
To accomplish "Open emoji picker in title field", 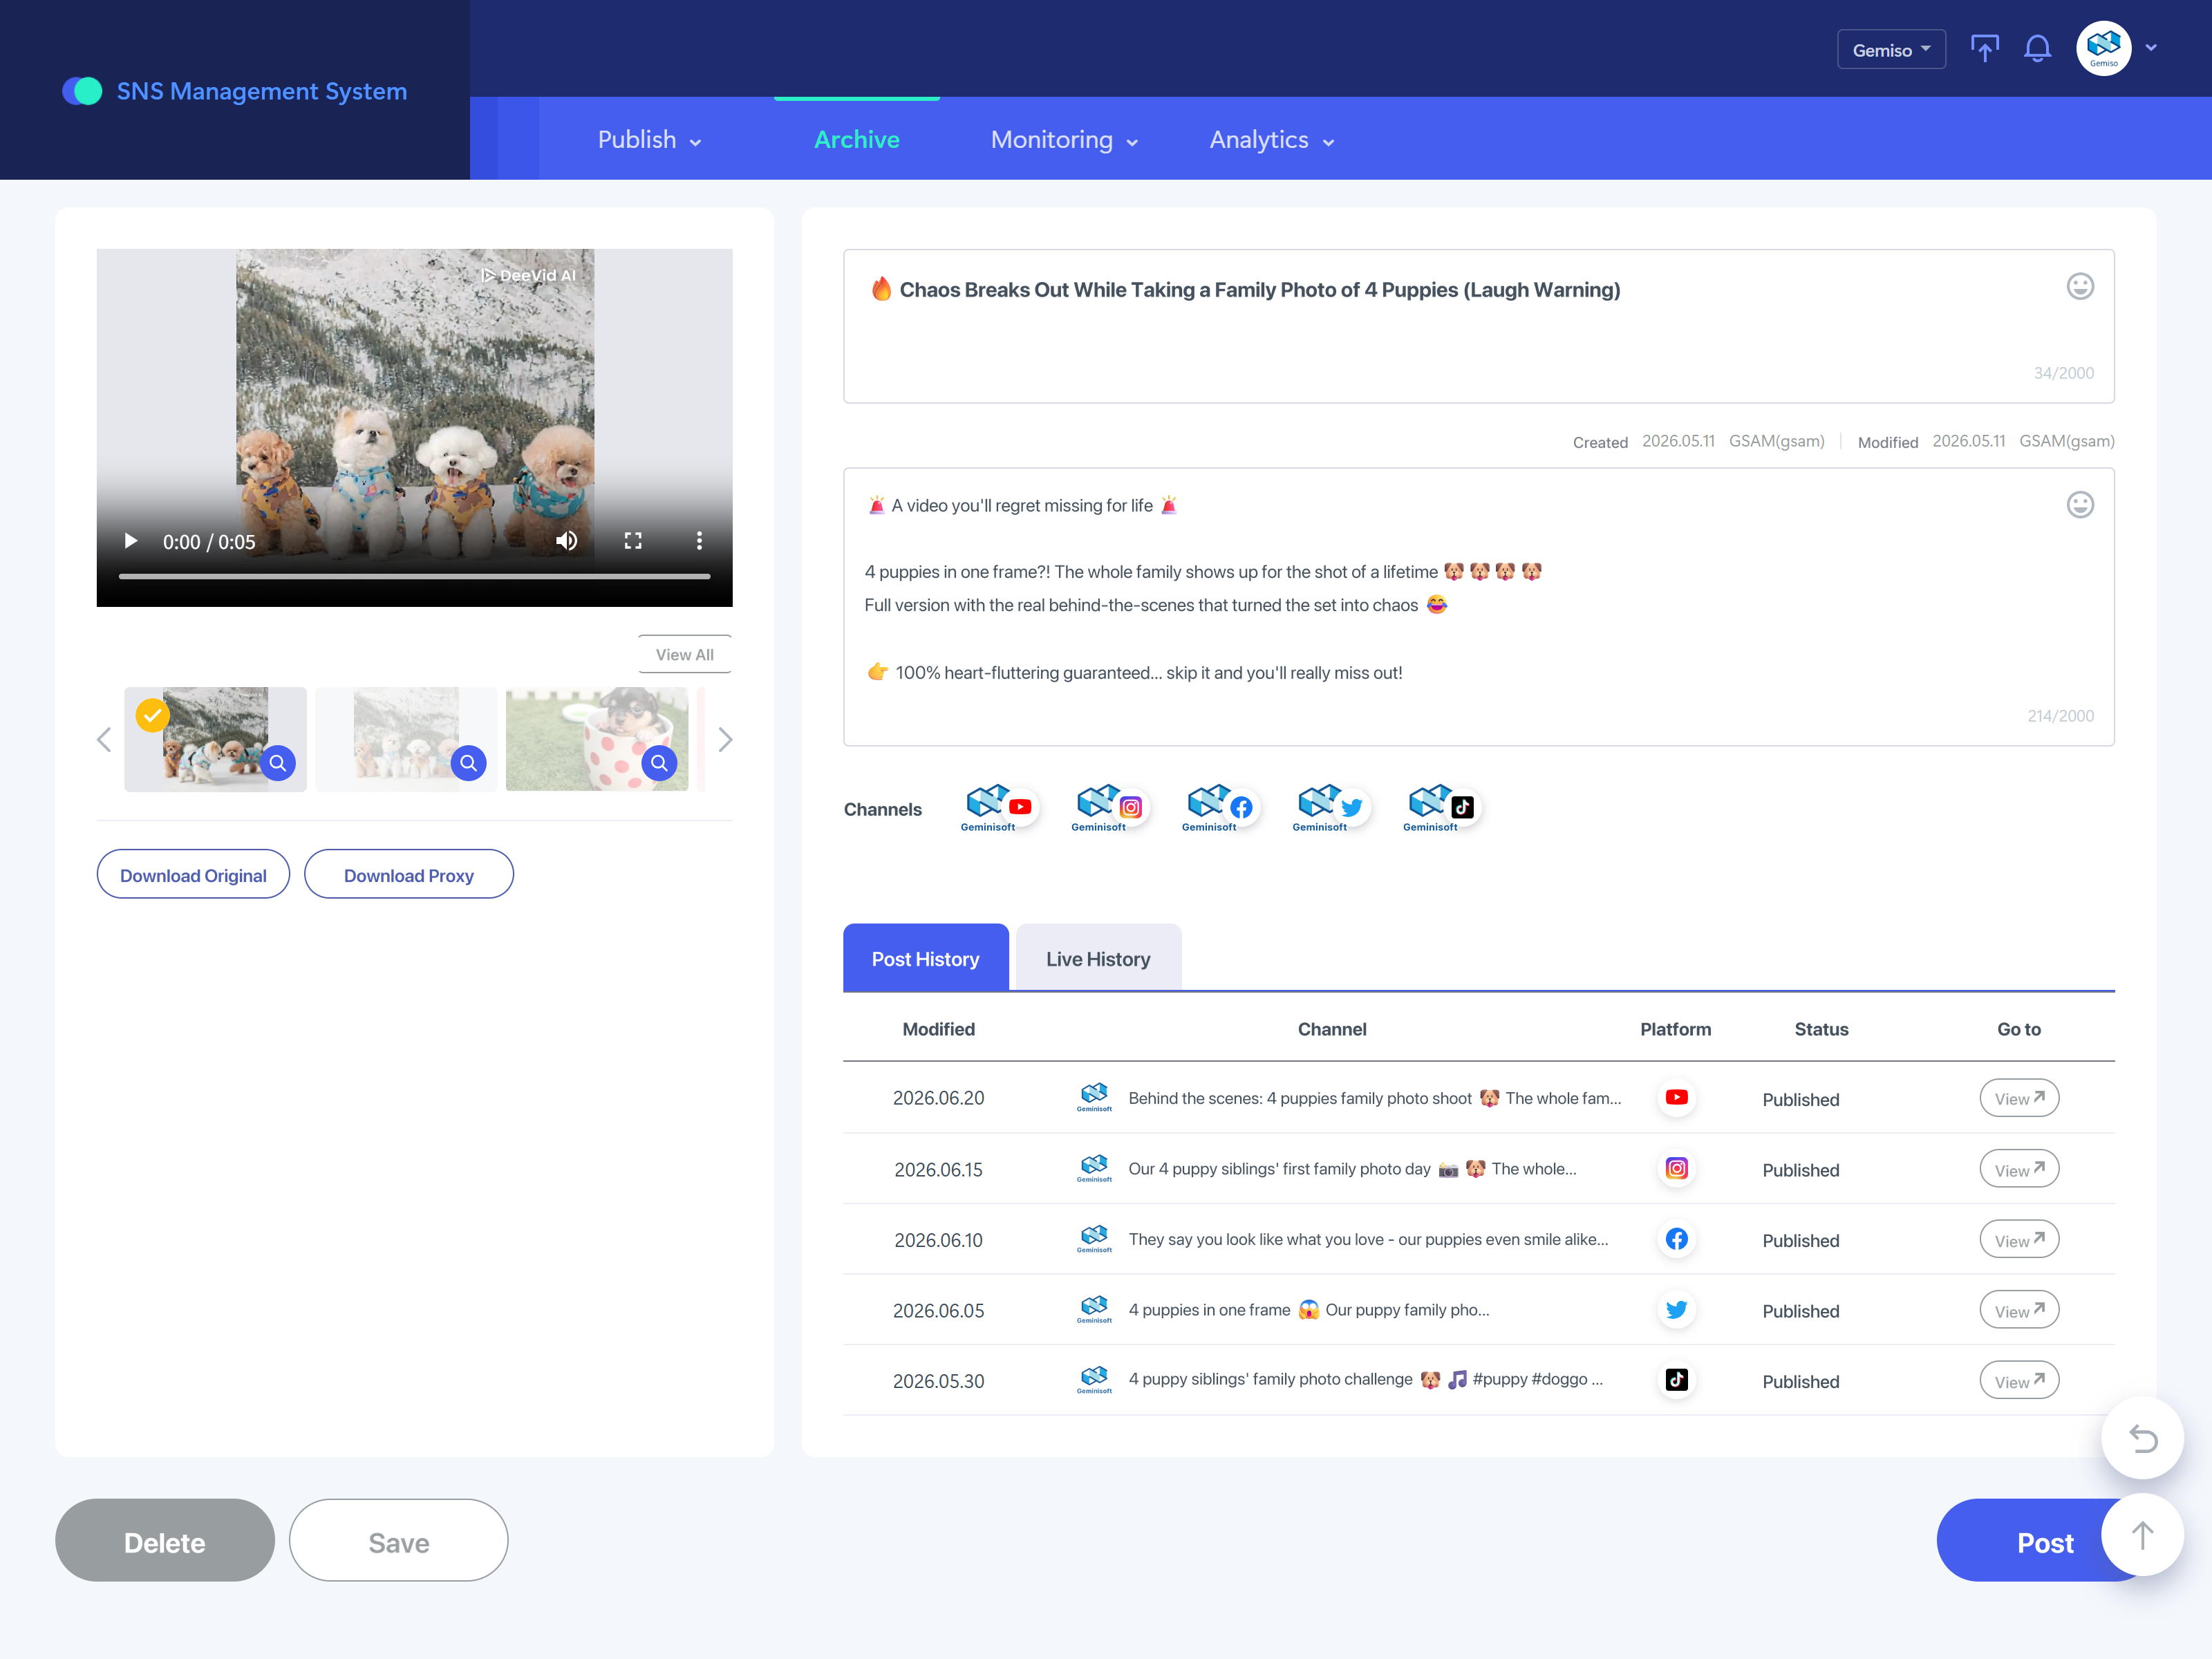I will pyautogui.click(x=2079, y=287).
